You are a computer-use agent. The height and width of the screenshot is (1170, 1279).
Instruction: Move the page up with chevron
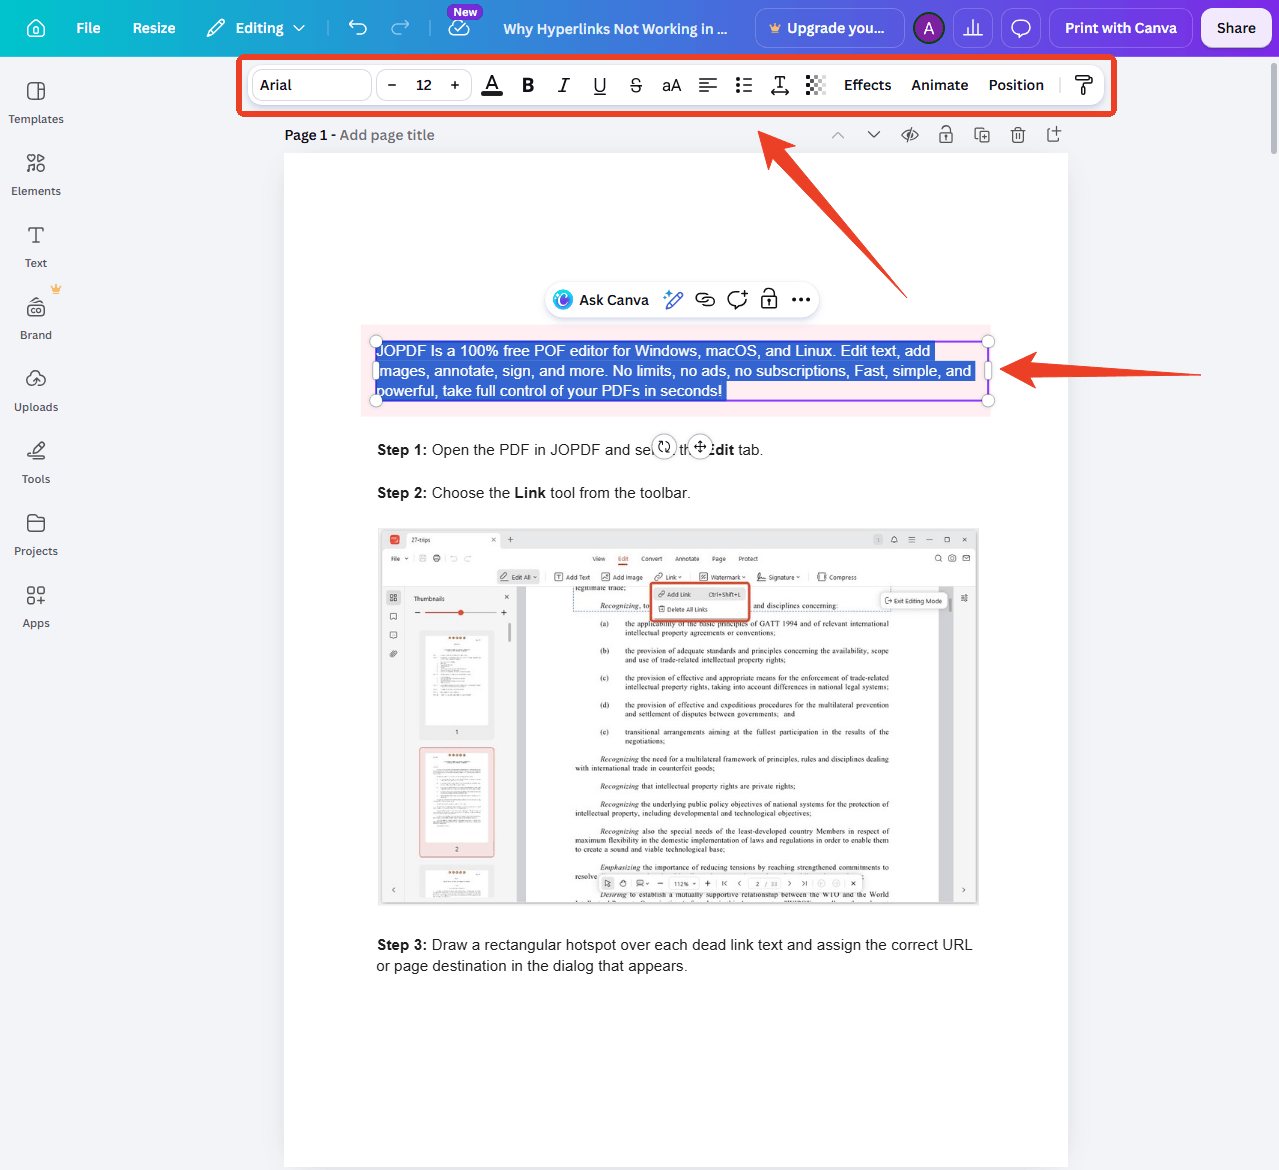coord(838,135)
